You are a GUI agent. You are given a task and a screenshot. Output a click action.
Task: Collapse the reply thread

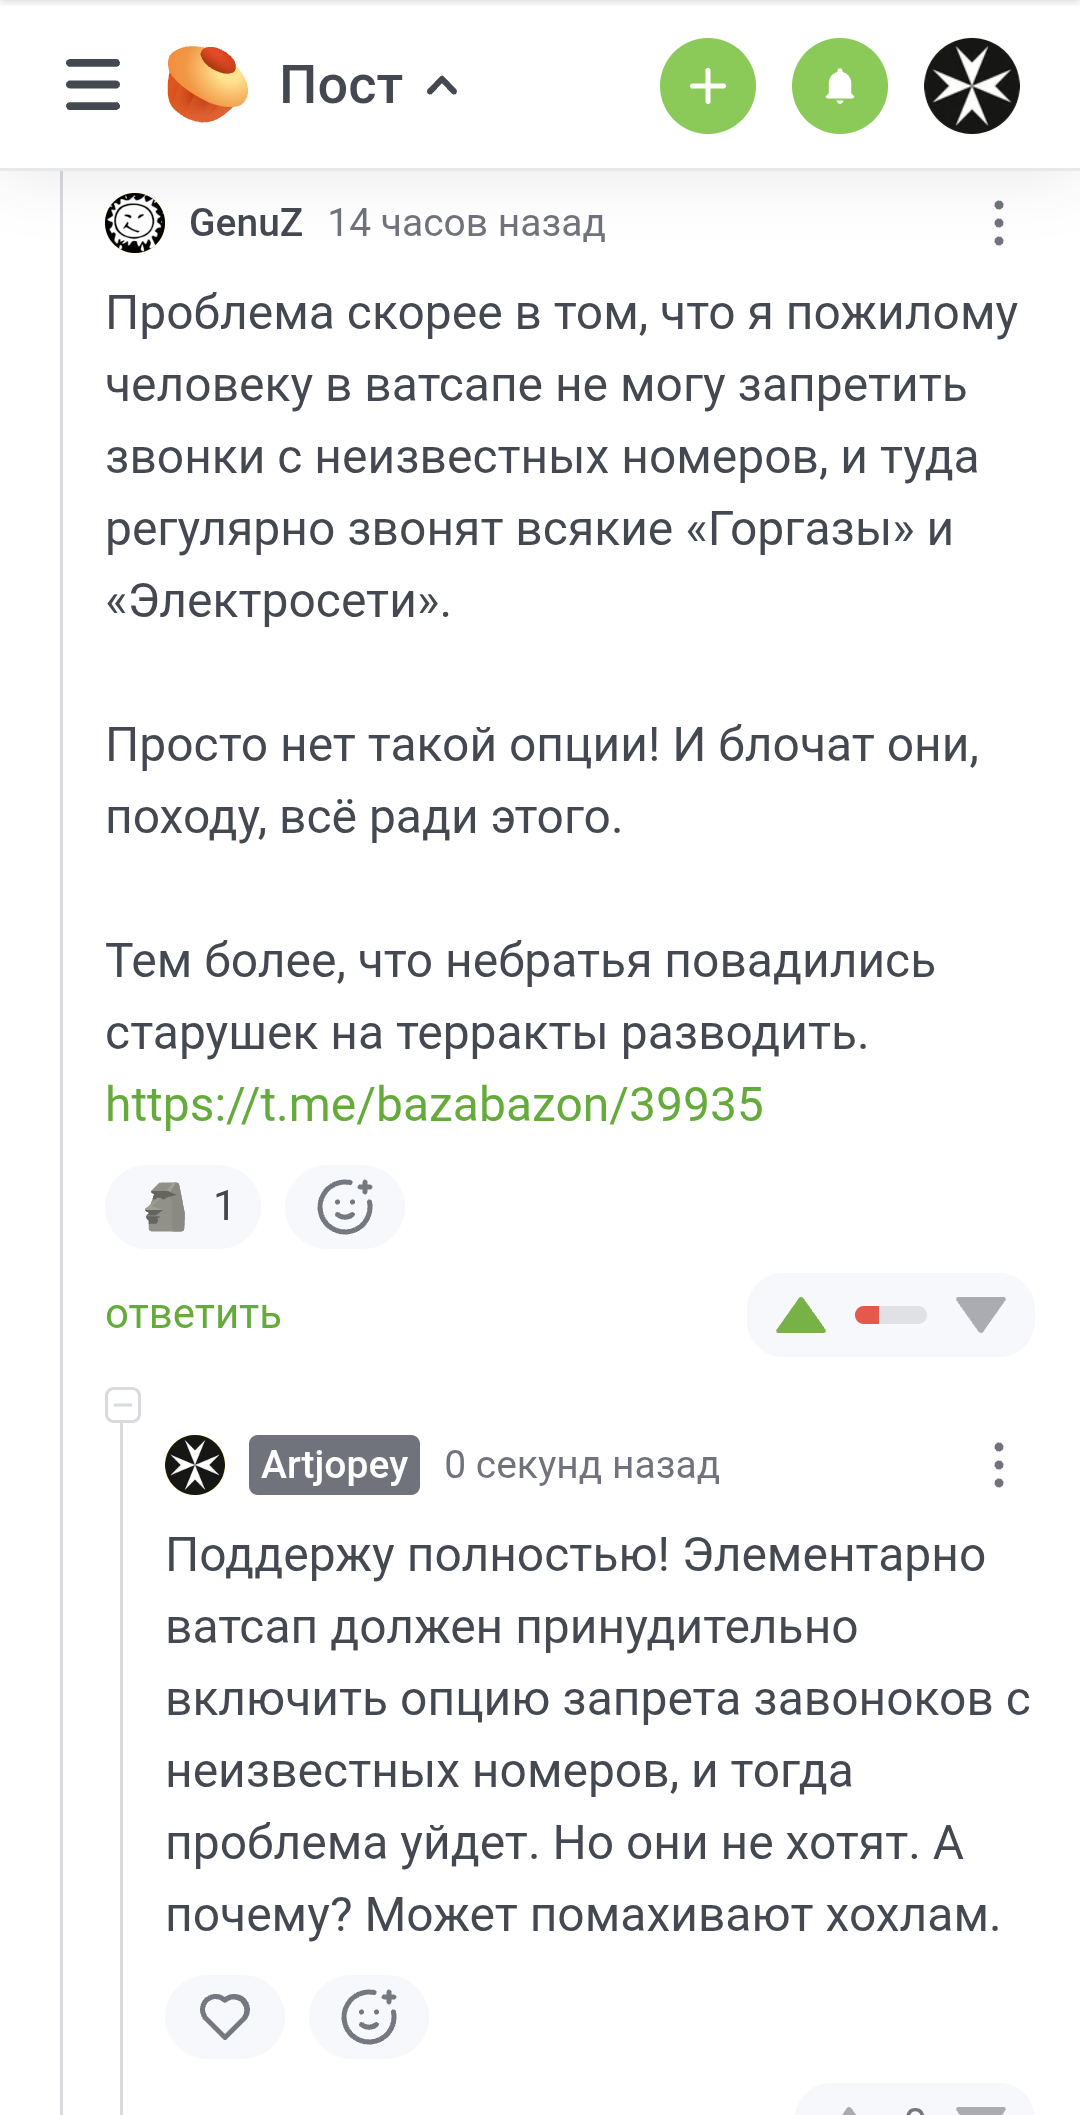(x=123, y=1405)
